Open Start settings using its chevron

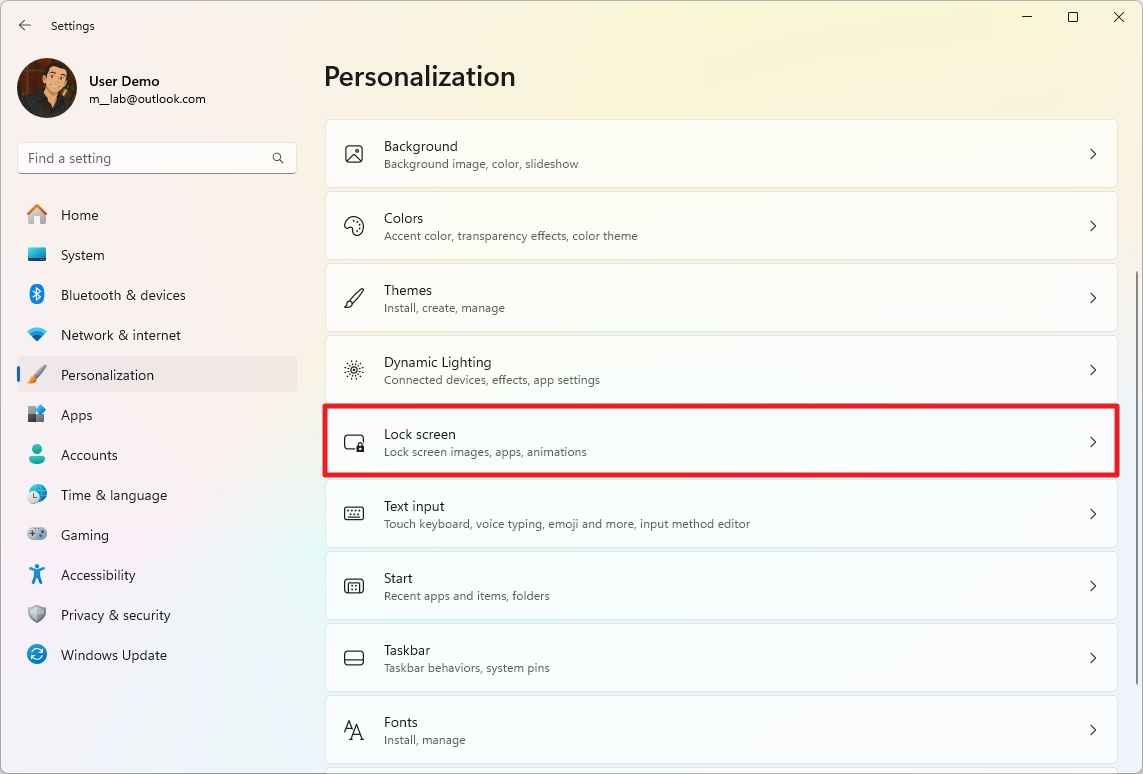point(1093,586)
